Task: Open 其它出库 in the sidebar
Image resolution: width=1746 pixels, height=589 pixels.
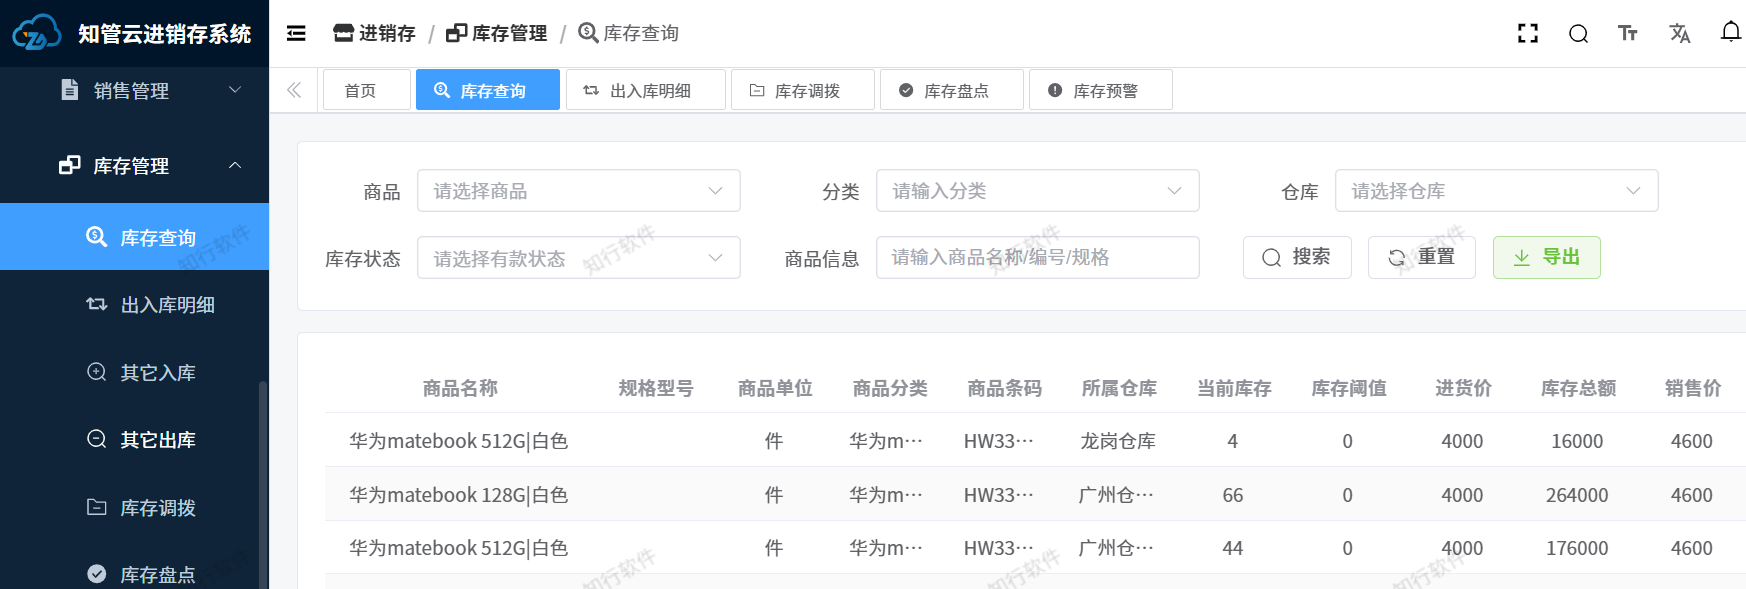Action: point(157,440)
